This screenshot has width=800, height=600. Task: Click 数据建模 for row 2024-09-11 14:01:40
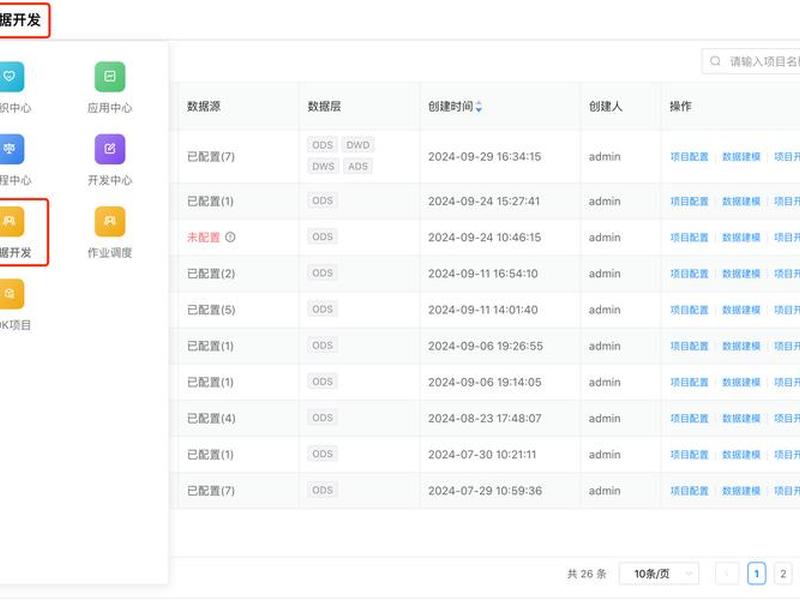click(x=741, y=310)
